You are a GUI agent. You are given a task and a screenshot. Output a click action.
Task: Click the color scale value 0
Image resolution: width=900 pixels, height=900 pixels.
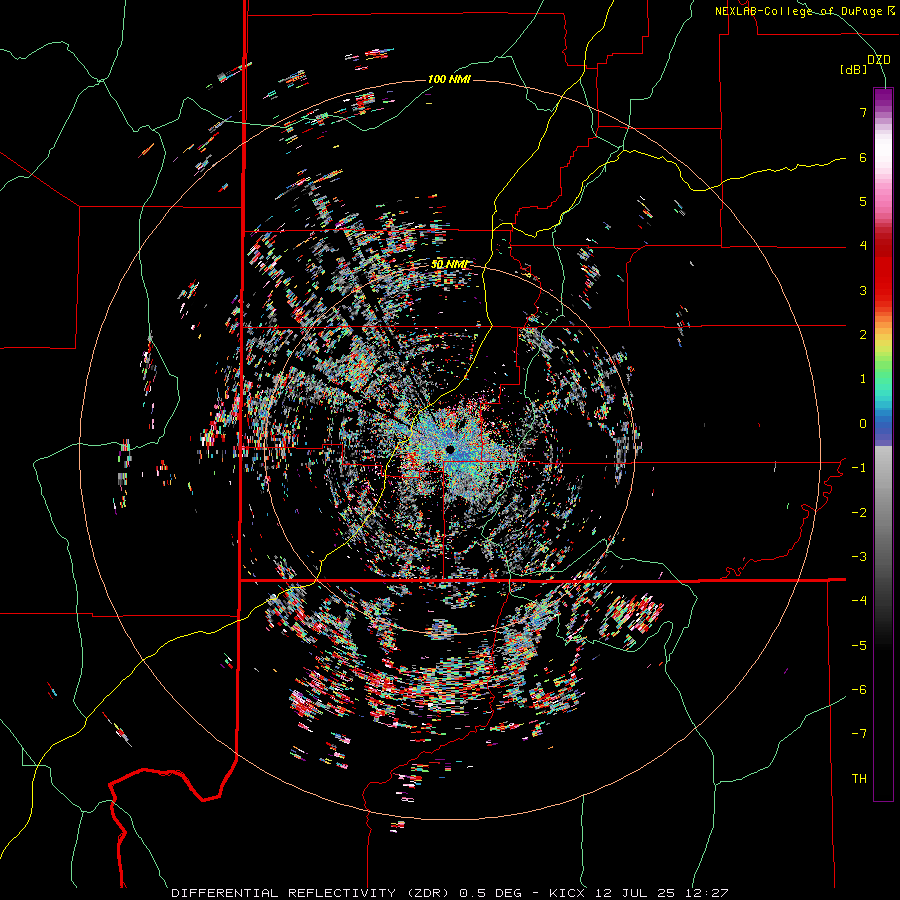tap(863, 424)
